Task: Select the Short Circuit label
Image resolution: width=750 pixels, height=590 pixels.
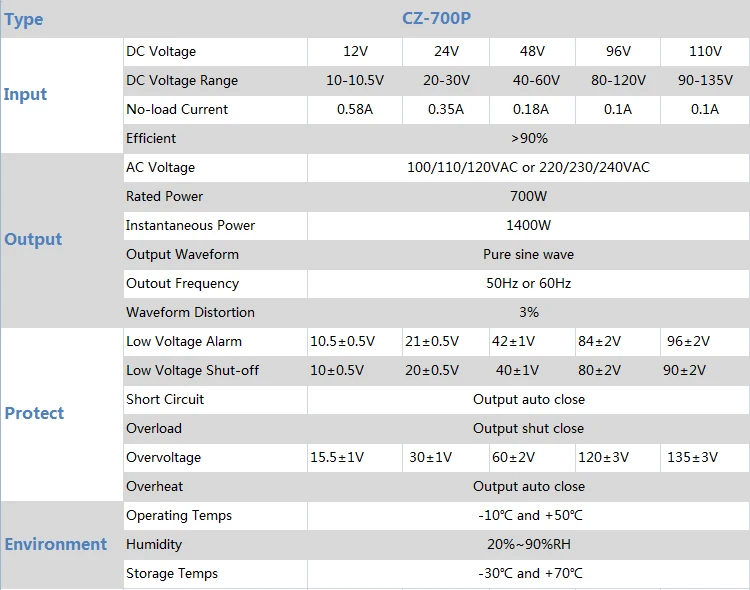Action: (x=165, y=400)
